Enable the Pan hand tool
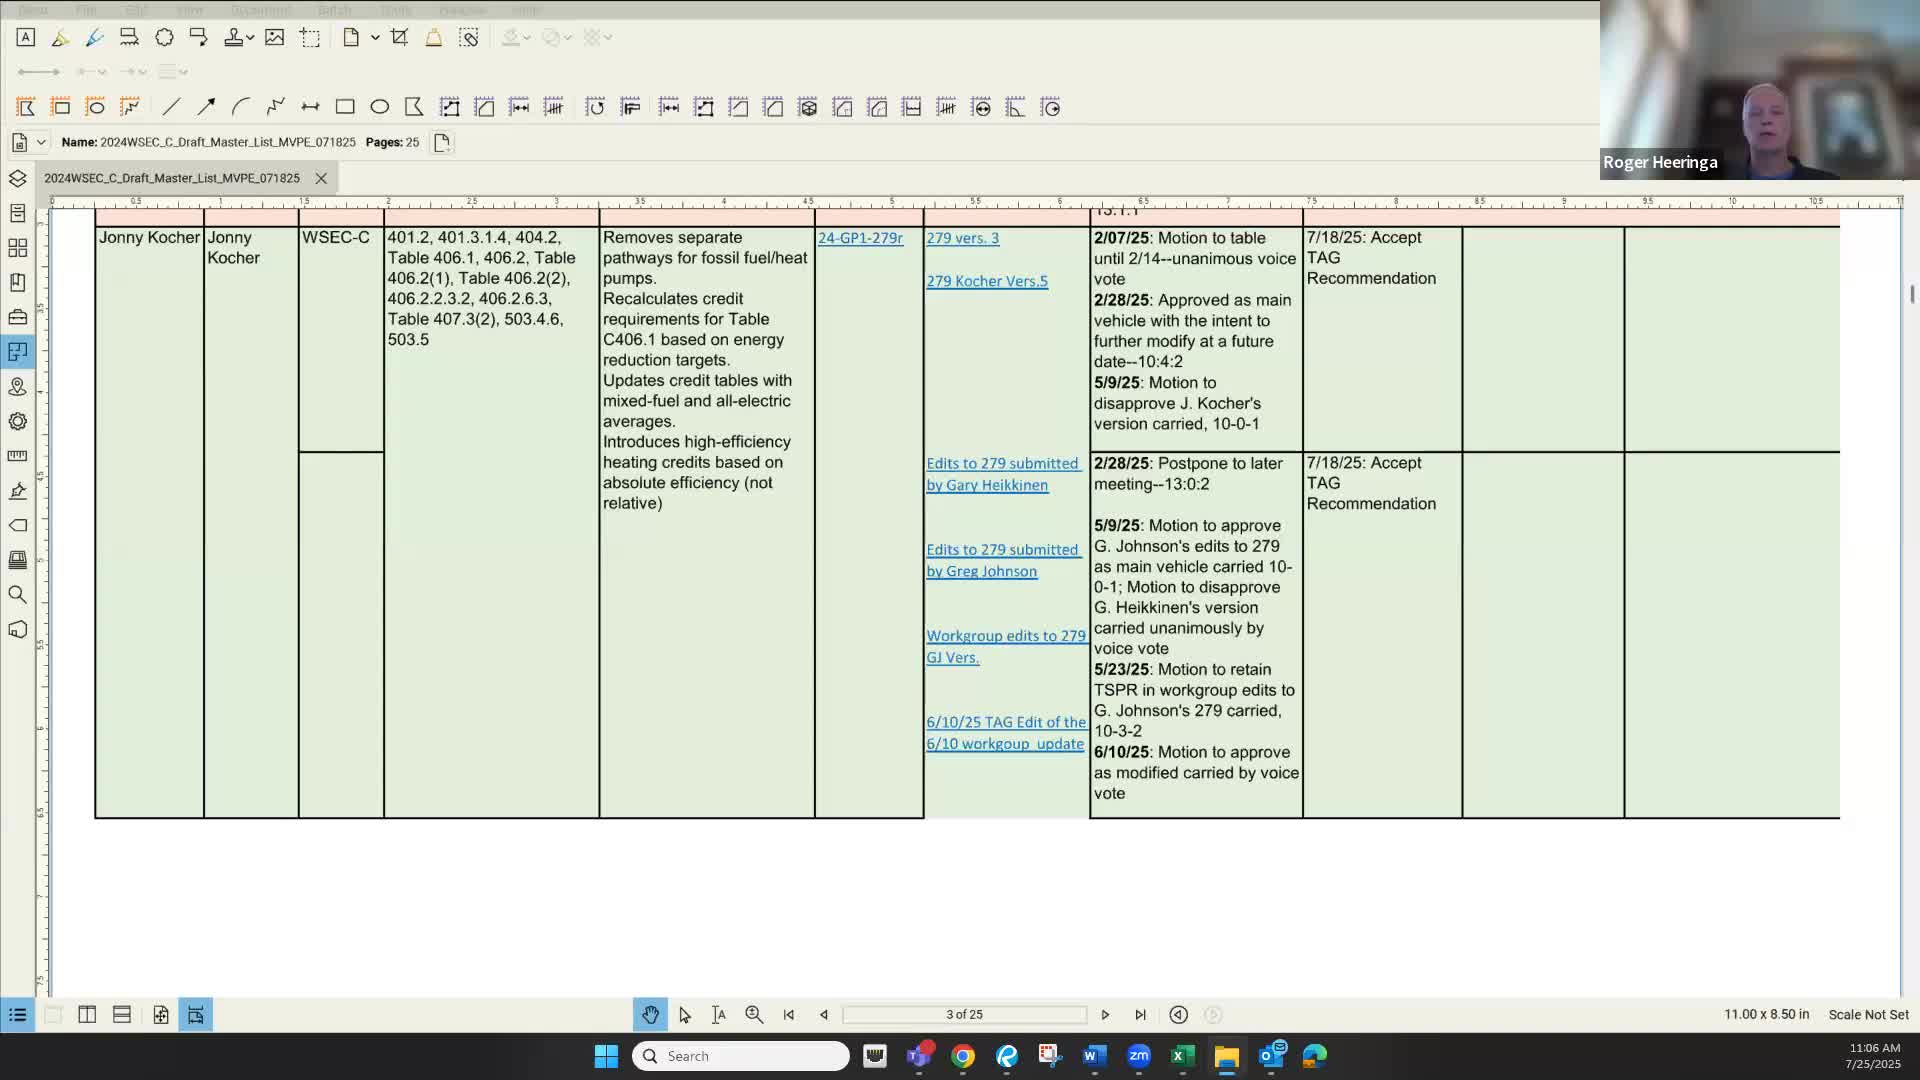 650,1014
